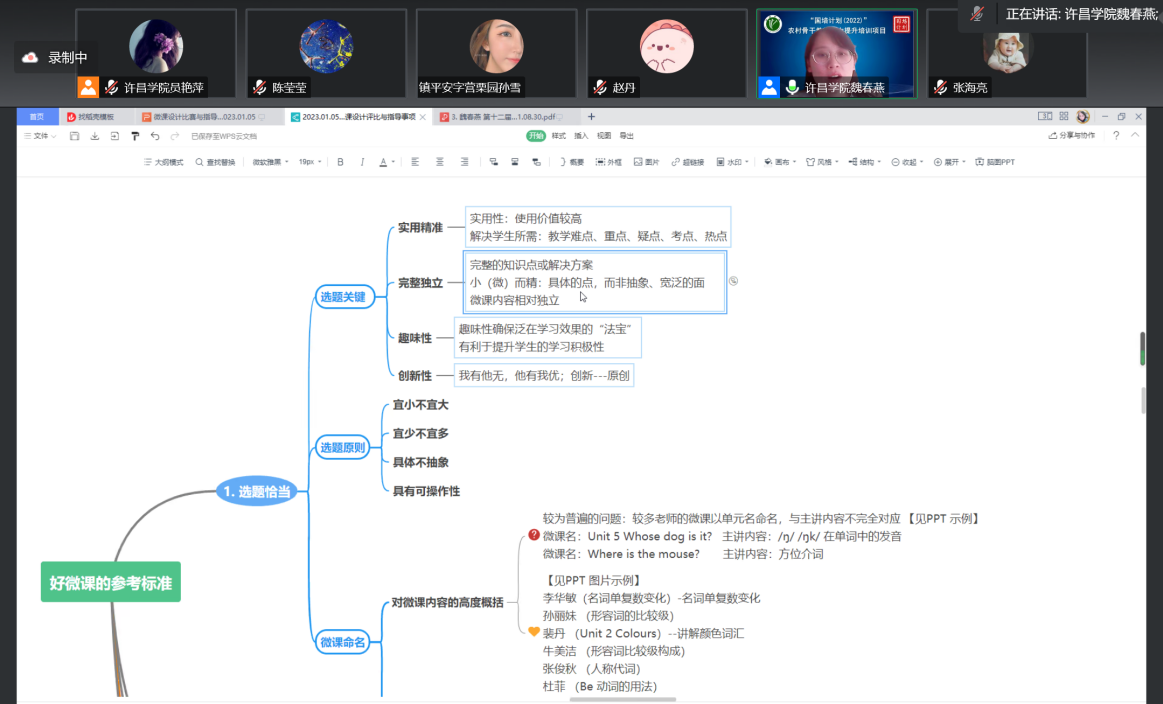Open the font family dropdown 微软雅黑
Screen dimensions: 1163x704
click(269, 162)
